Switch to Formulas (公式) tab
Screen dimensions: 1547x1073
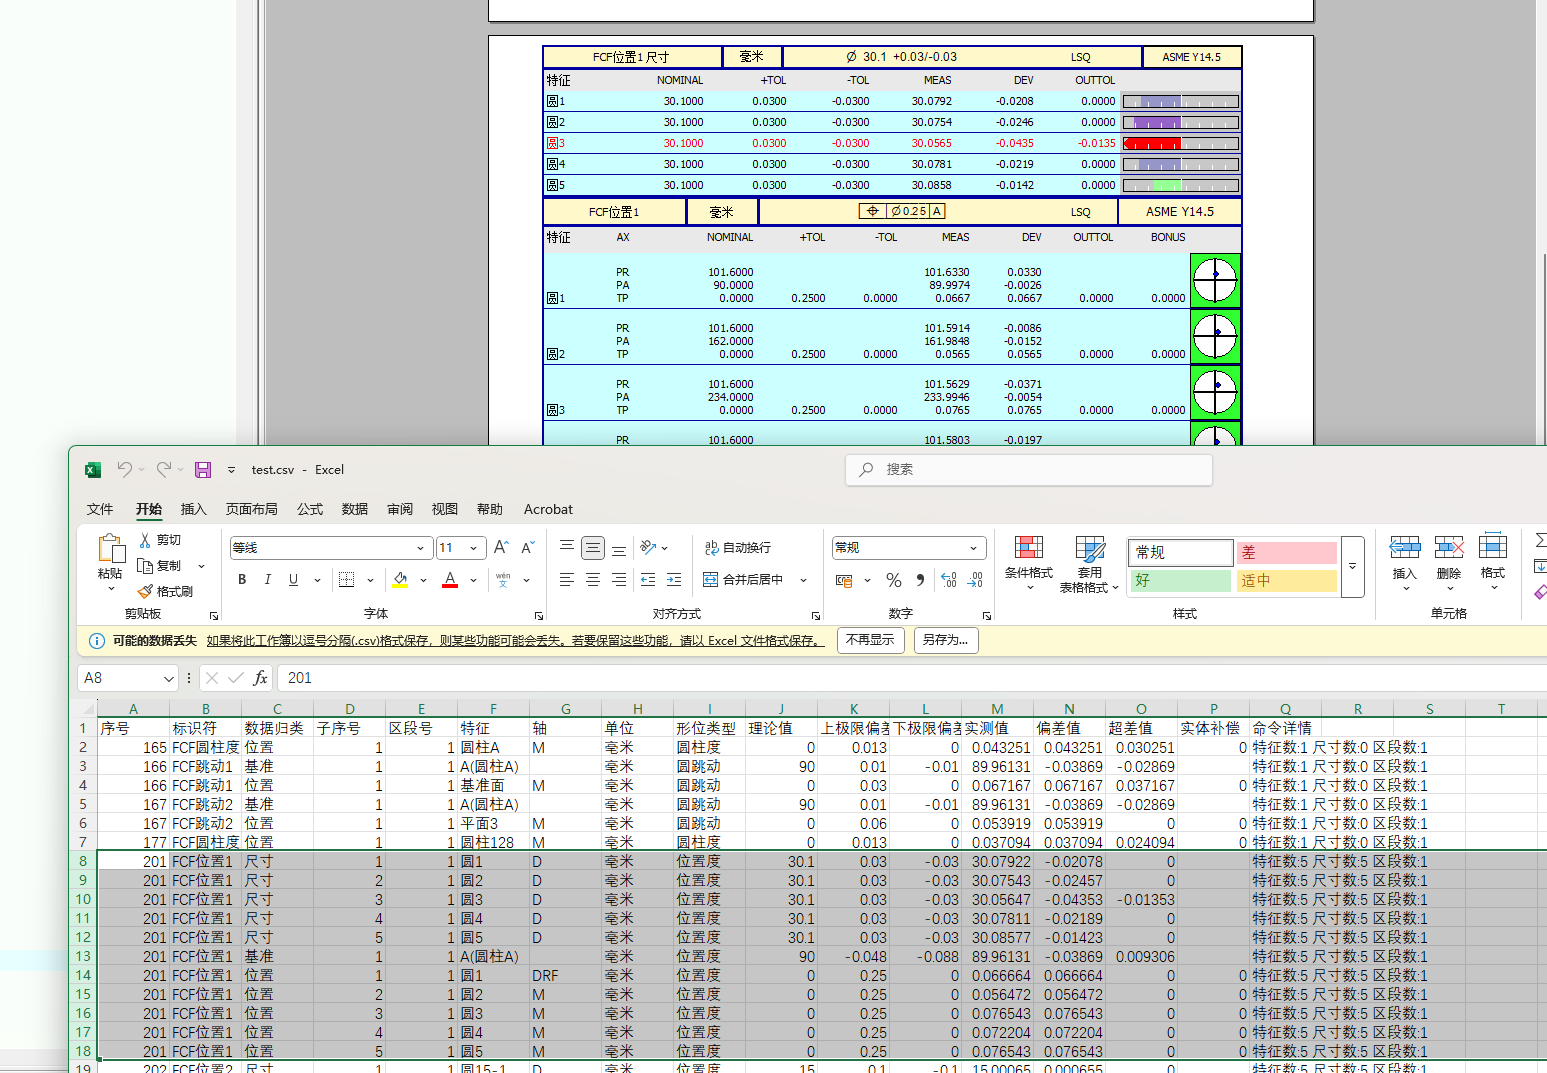click(x=310, y=509)
